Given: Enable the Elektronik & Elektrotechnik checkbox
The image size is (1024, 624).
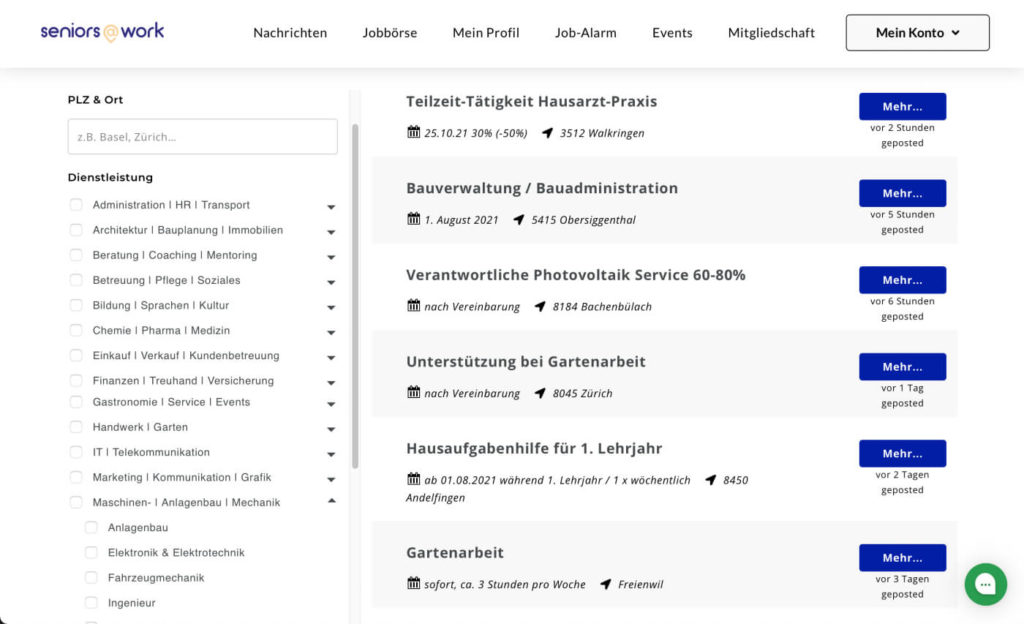Looking at the screenshot, I should click(91, 552).
